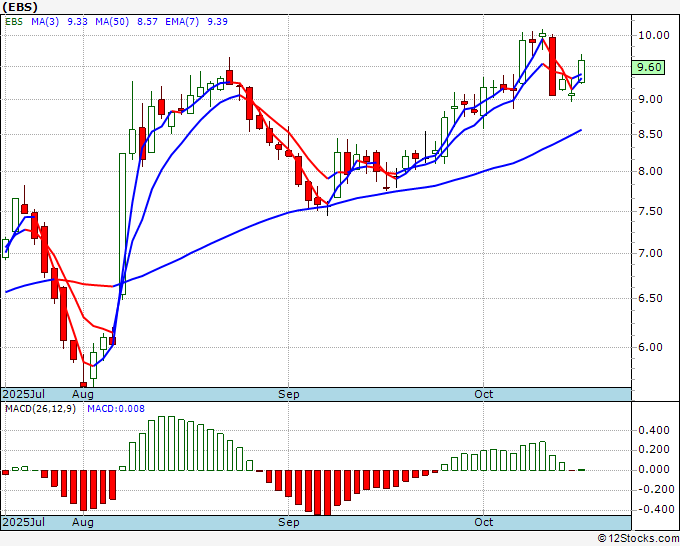Click the MACD(26,12,9) indicator label
This screenshot has height=546, width=680.
(x=40, y=409)
